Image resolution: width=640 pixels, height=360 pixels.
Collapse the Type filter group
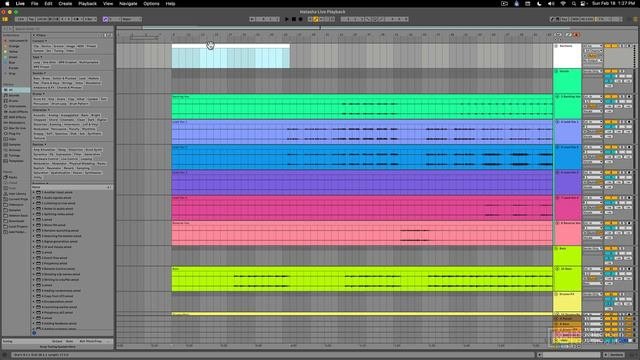pyautogui.click(x=37, y=57)
